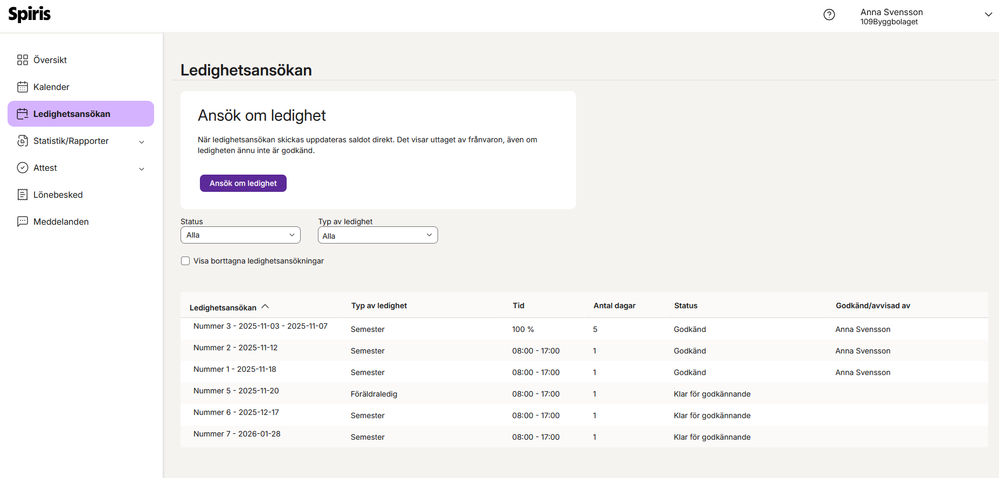Sort by the Ledighetsansökan column header
The width and height of the screenshot is (999, 478).
click(223, 307)
